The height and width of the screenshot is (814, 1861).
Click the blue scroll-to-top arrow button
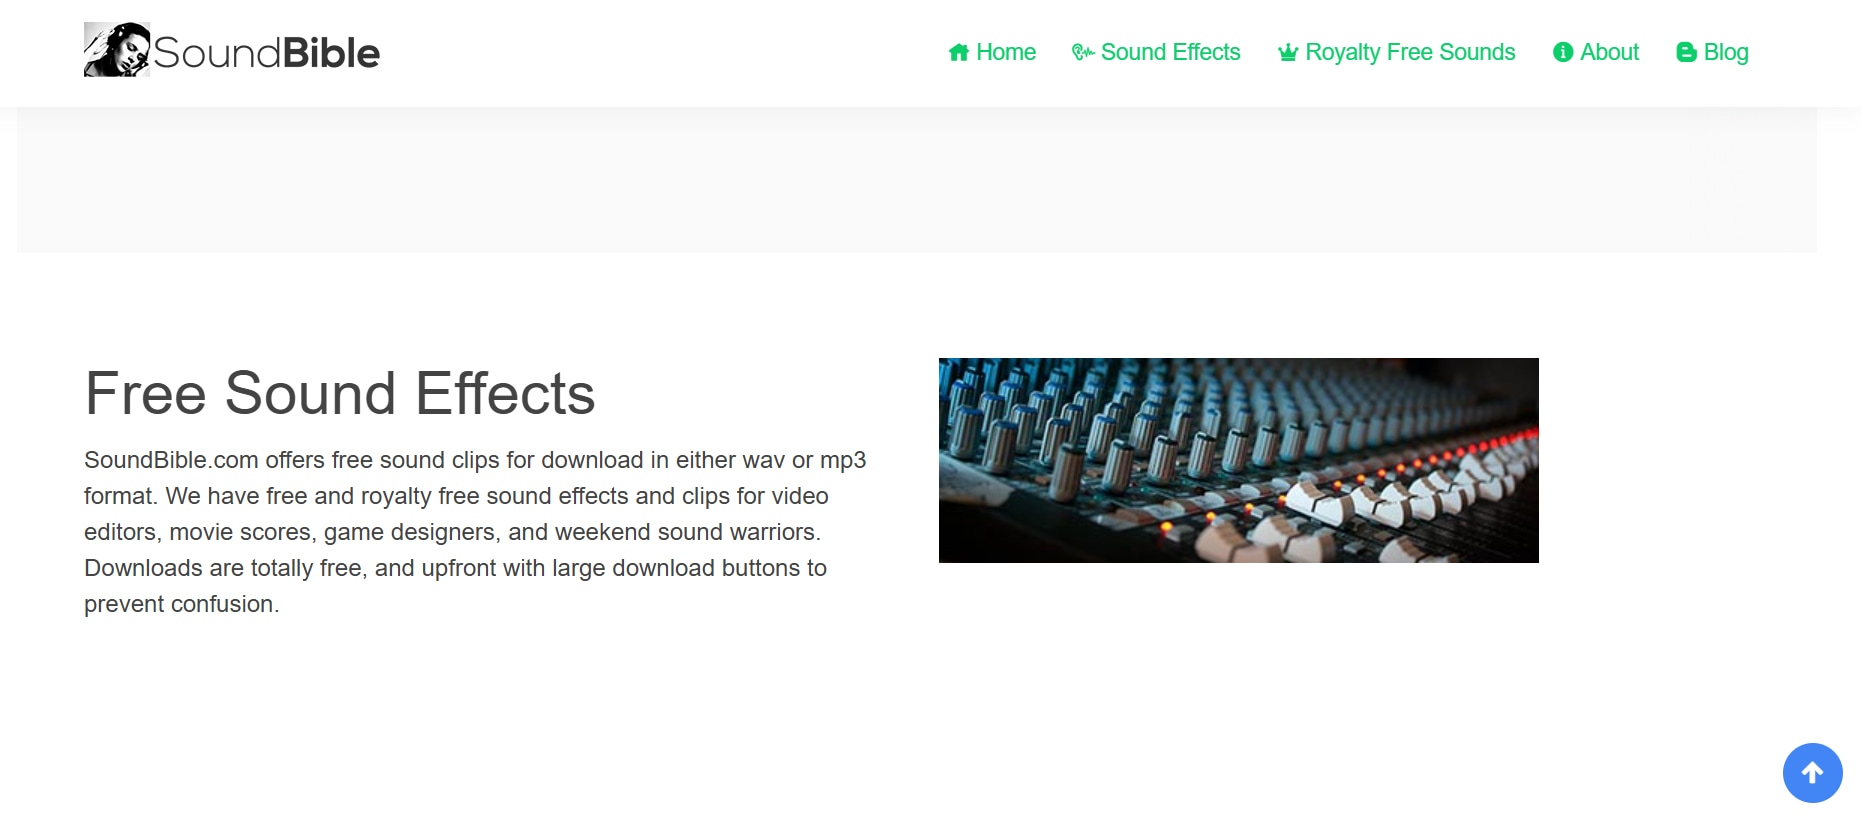coord(1812,772)
